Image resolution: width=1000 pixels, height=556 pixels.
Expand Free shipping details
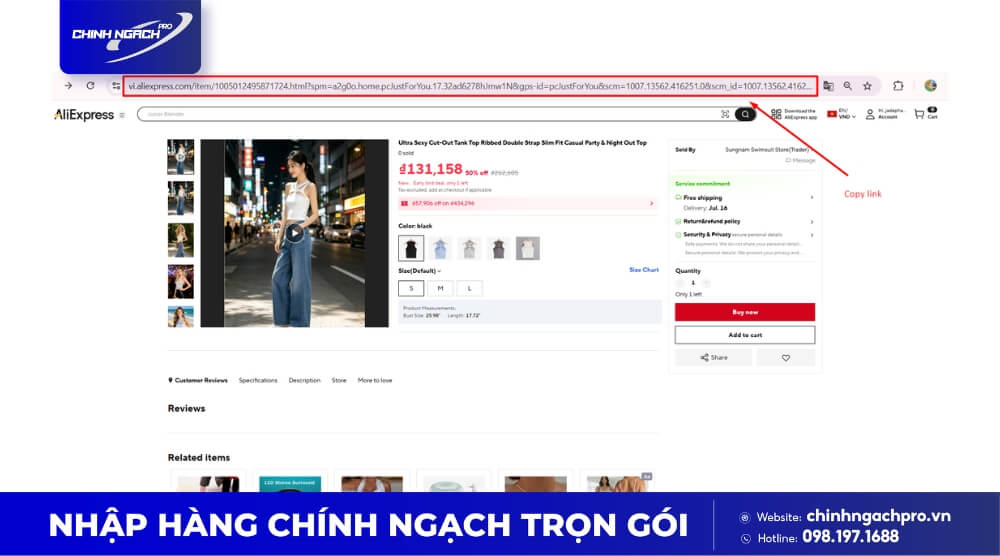click(811, 198)
